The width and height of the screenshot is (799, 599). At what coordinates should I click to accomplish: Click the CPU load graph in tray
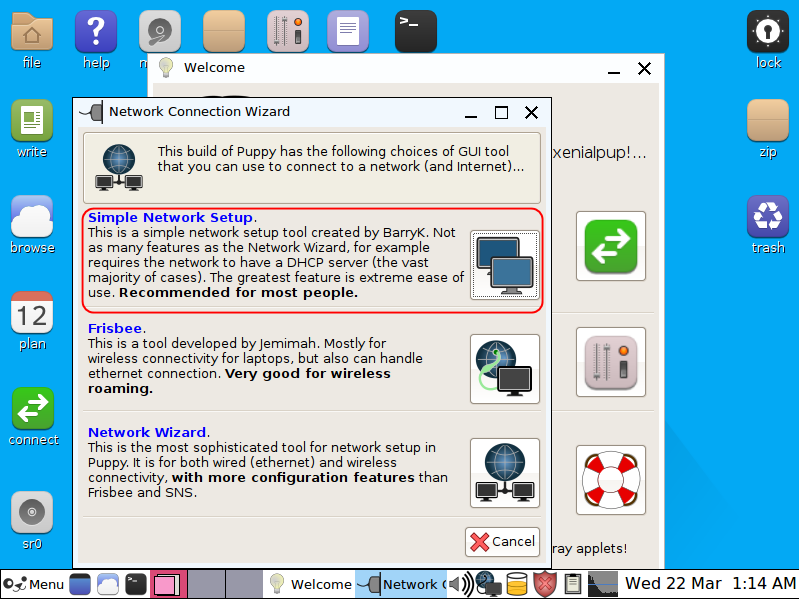[x=602, y=584]
